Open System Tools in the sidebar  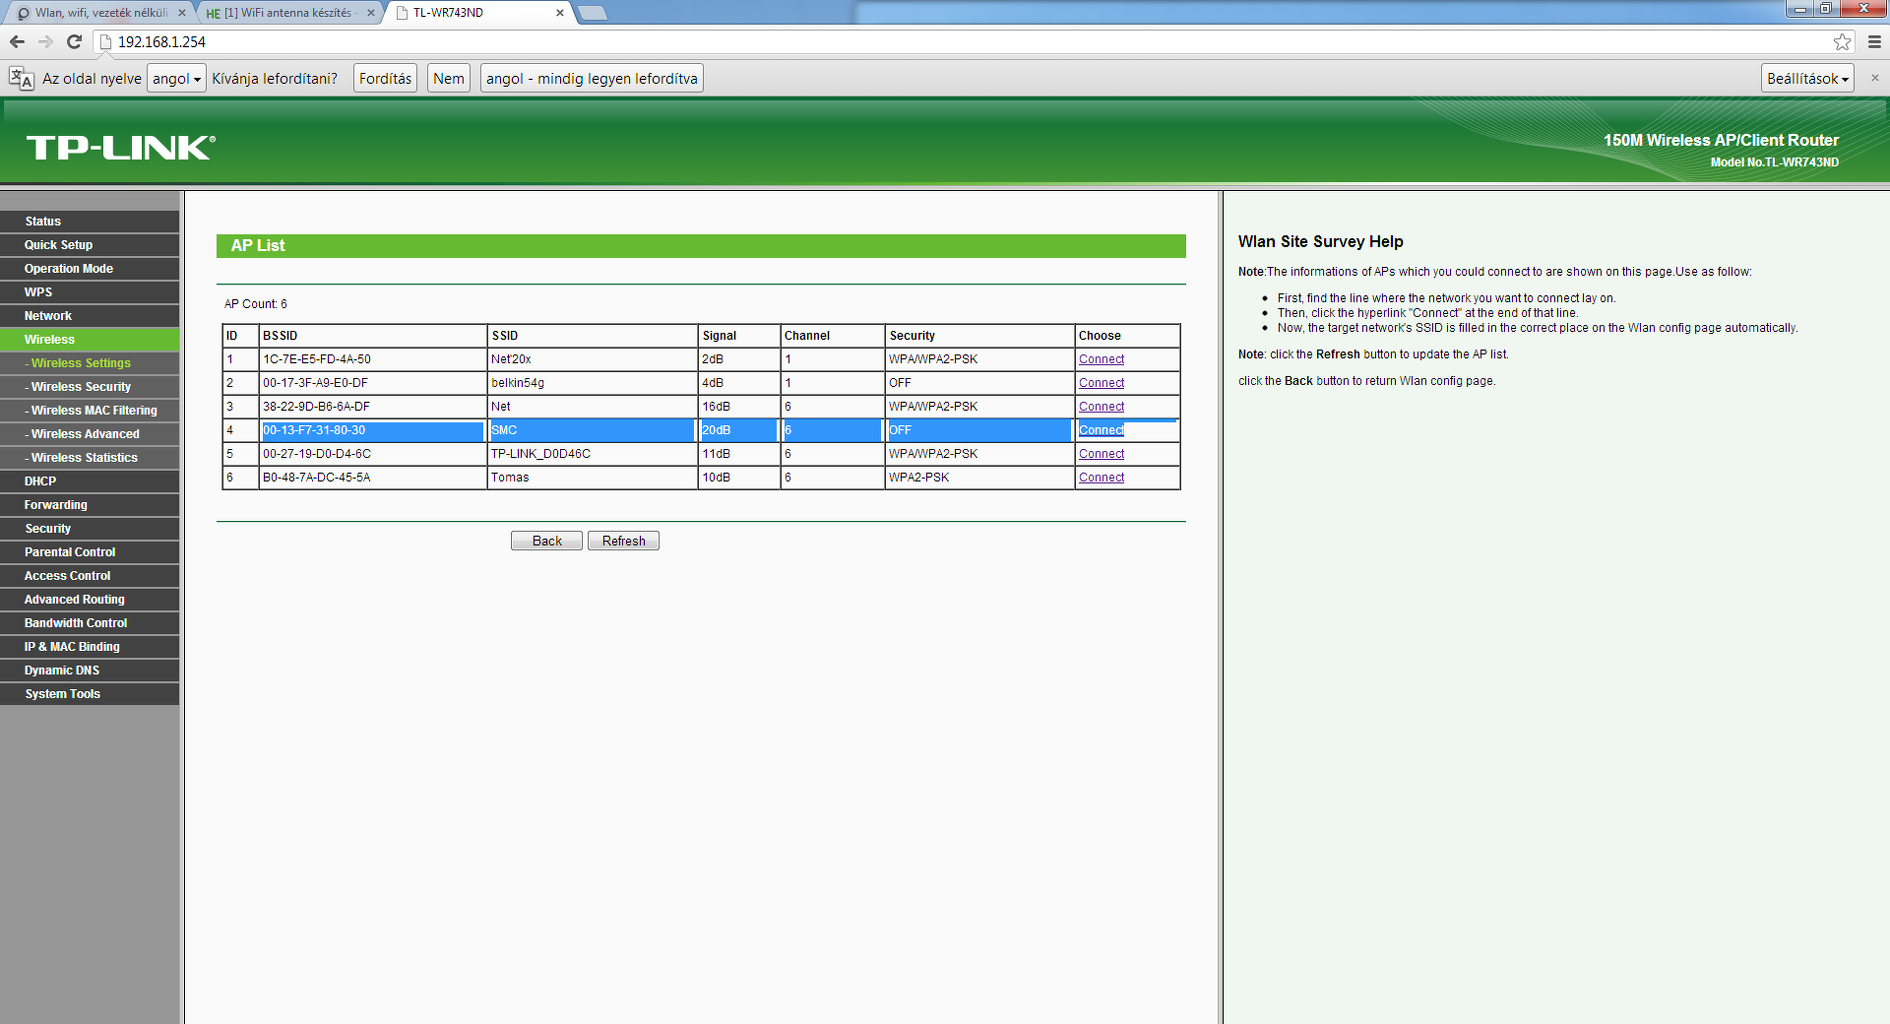point(90,694)
